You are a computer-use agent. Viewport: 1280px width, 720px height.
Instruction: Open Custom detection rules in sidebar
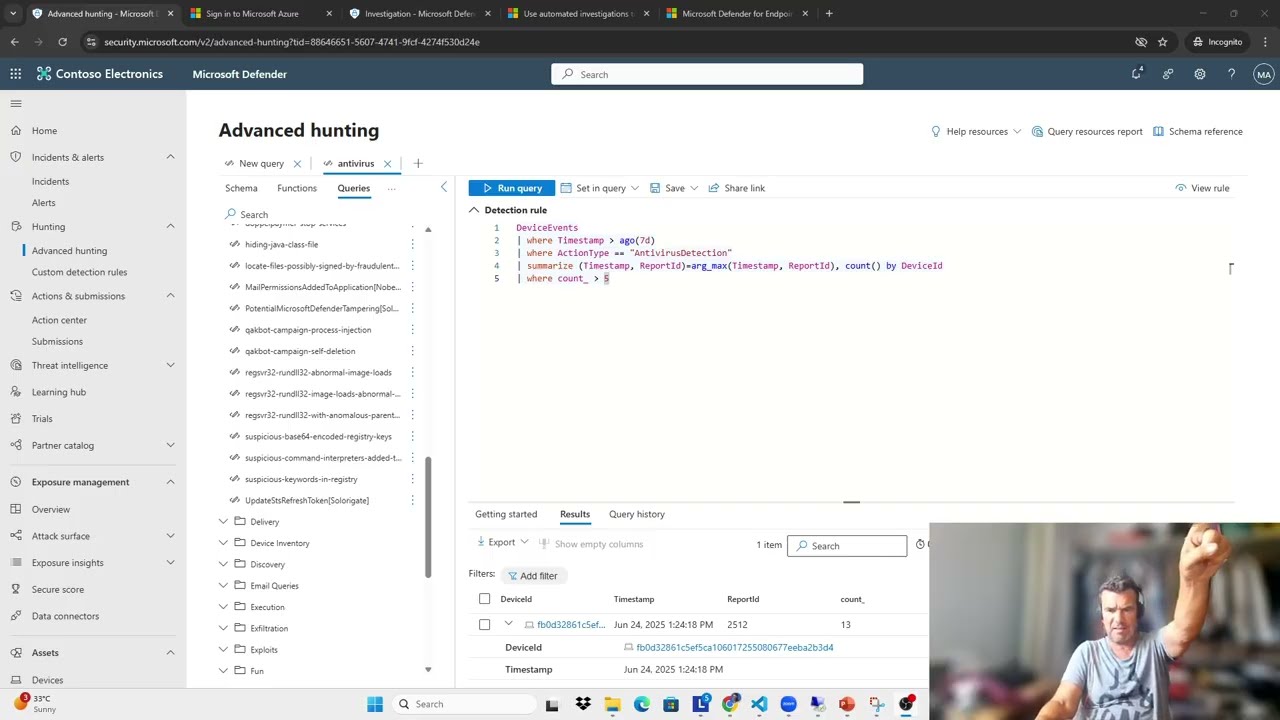tap(79, 272)
